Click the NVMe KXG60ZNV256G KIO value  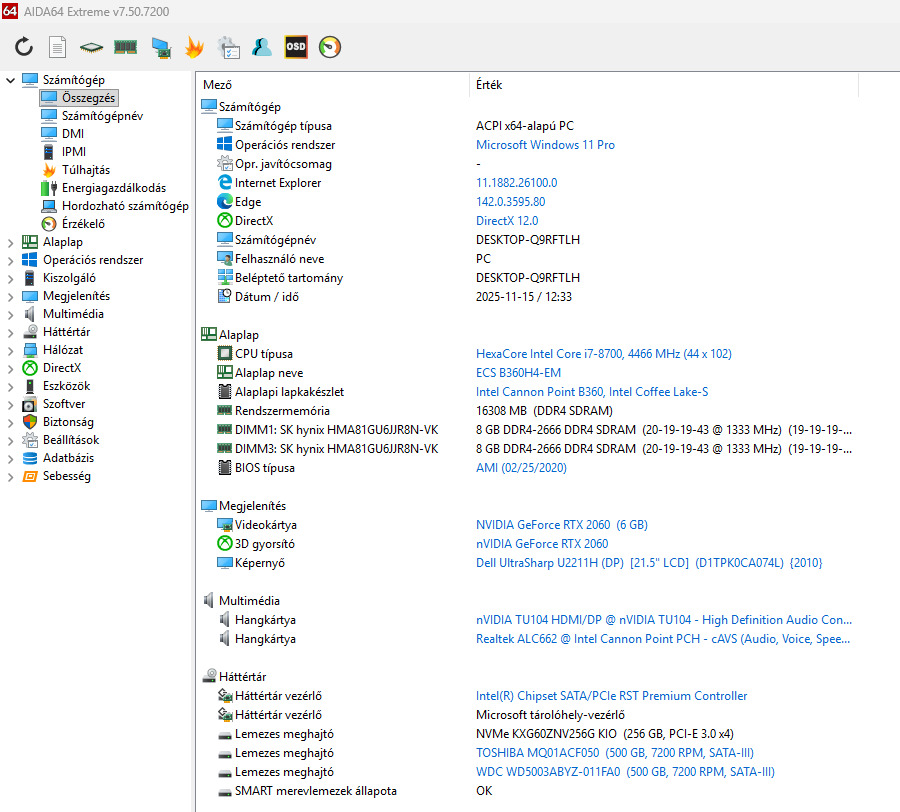[604, 733]
